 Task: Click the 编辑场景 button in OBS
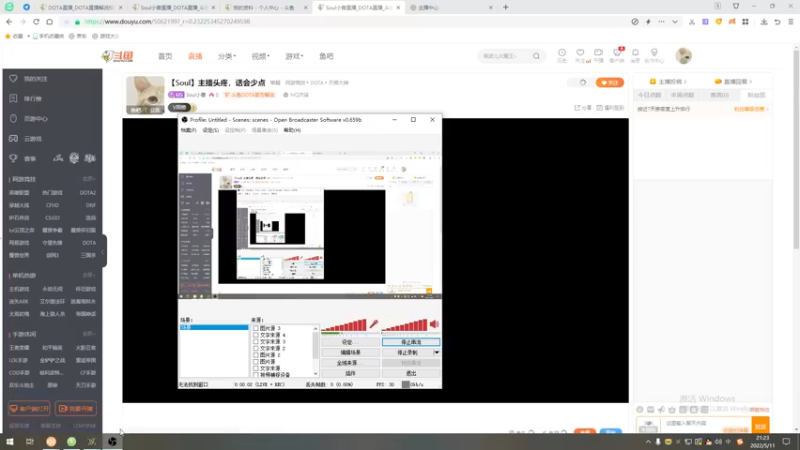click(350, 353)
